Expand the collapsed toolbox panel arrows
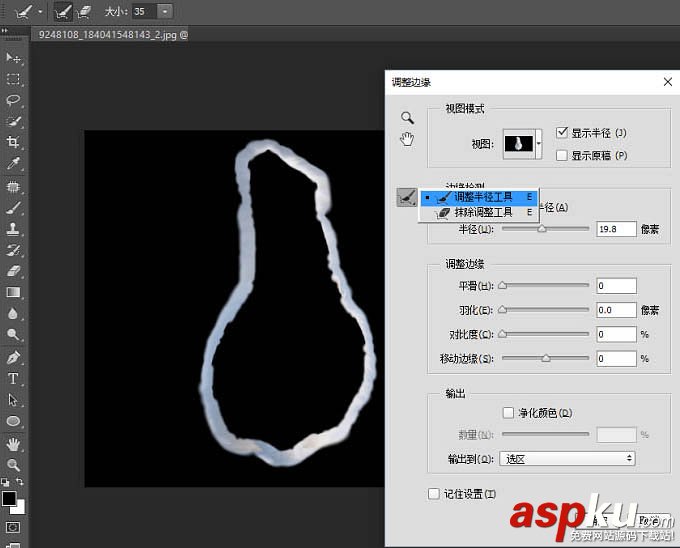The image size is (680, 548). (4, 30)
